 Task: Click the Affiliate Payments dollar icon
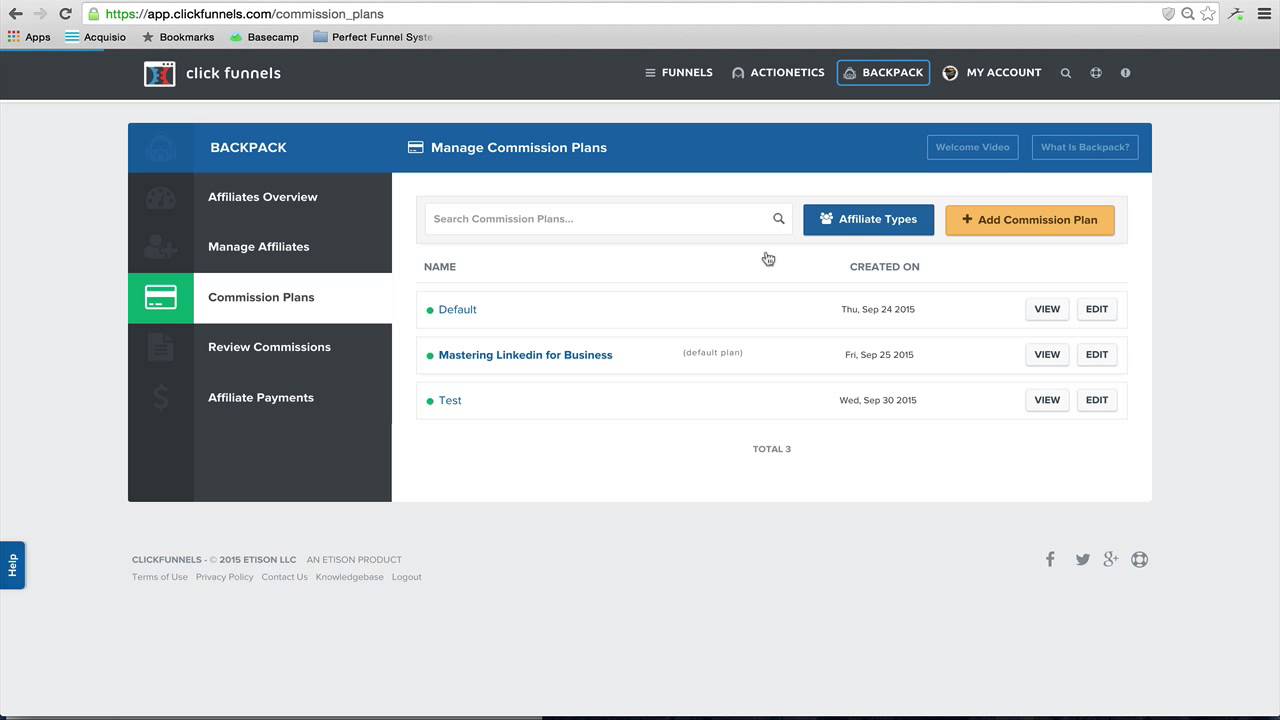click(x=161, y=398)
